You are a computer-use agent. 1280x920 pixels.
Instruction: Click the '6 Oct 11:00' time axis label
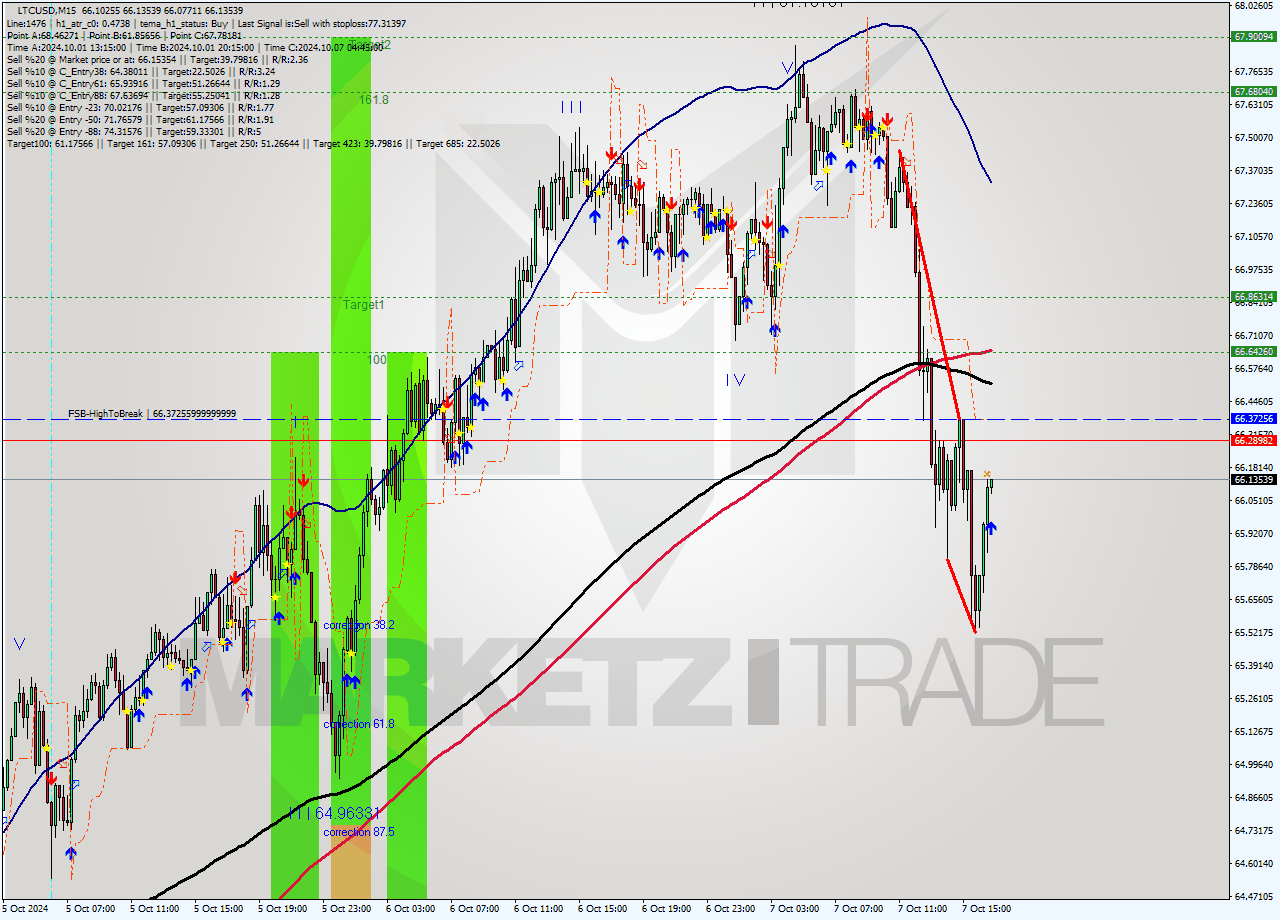tap(539, 909)
